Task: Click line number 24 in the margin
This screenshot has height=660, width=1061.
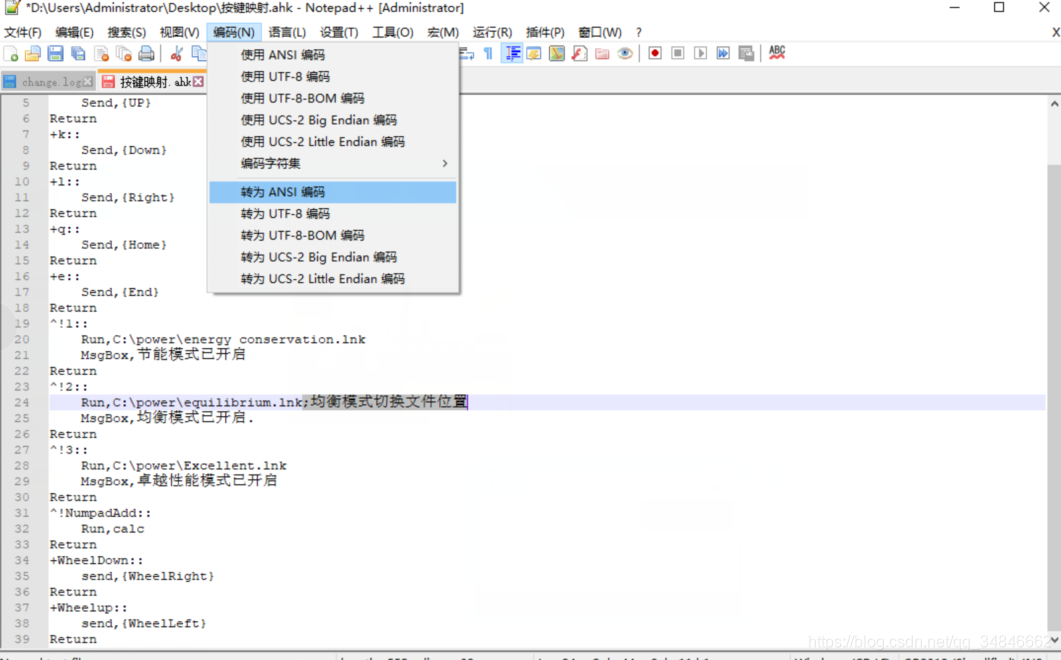Action: click(22, 403)
